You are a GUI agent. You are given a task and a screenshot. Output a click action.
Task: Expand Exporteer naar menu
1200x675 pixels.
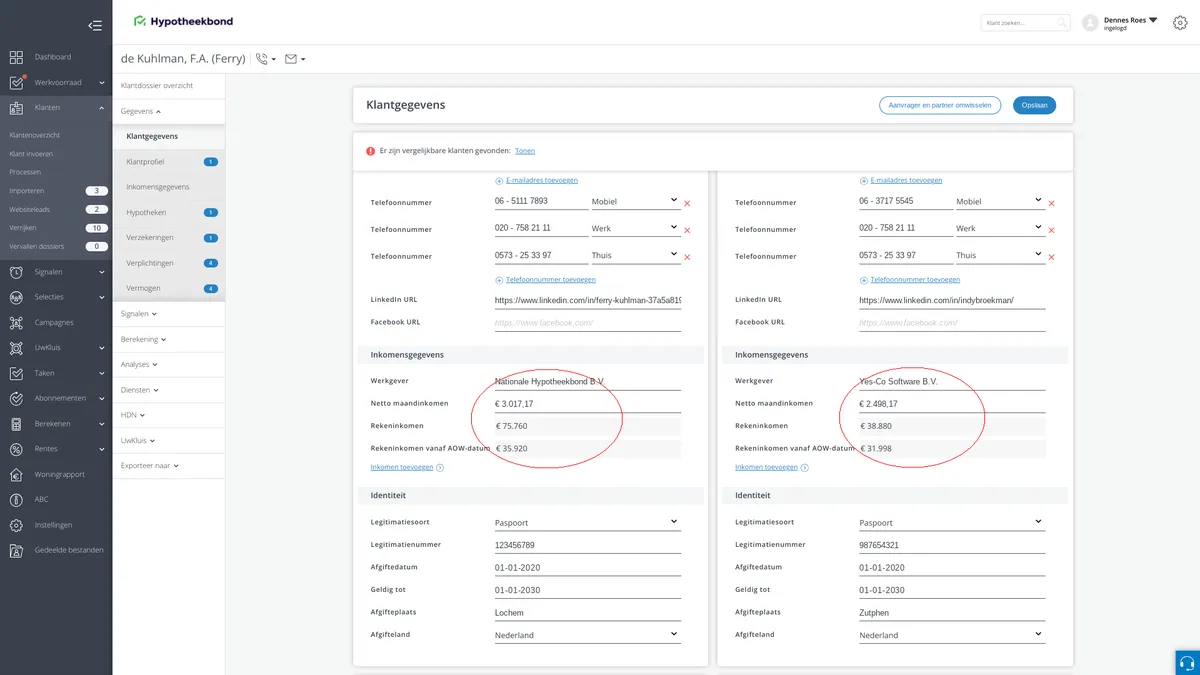(149, 465)
